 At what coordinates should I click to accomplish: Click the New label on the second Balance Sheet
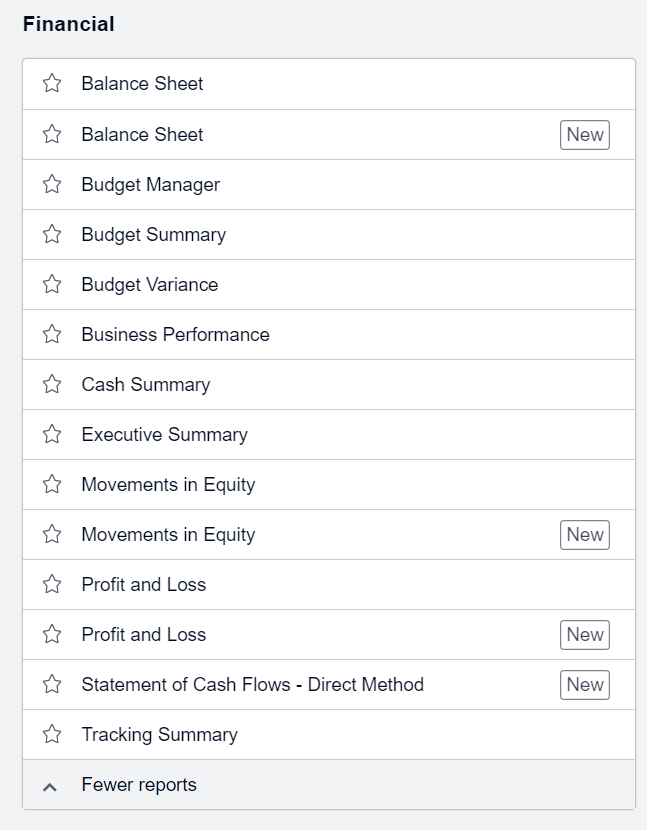click(x=584, y=134)
